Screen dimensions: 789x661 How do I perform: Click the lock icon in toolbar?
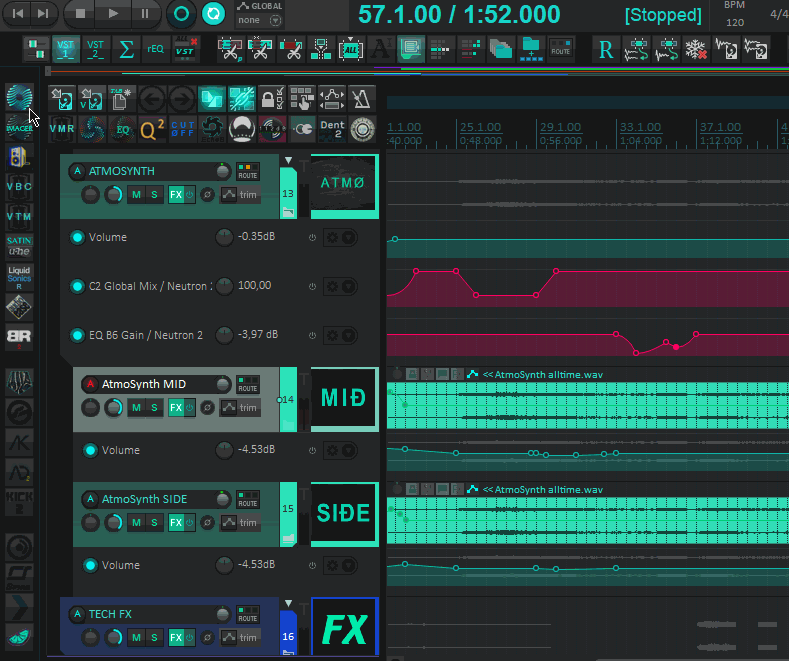click(x=271, y=98)
